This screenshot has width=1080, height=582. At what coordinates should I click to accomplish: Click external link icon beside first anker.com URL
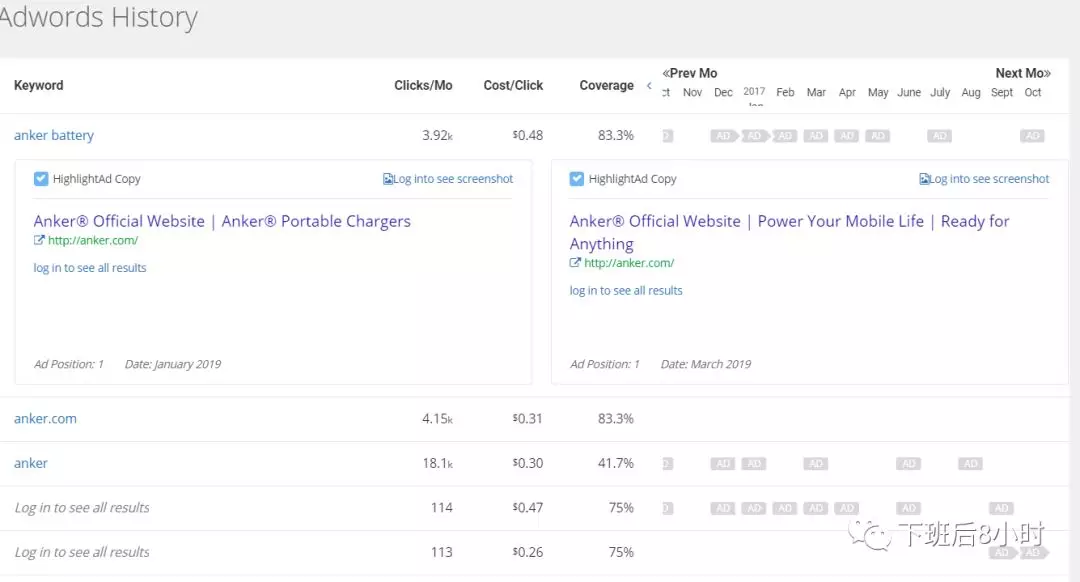pos(39,240)
